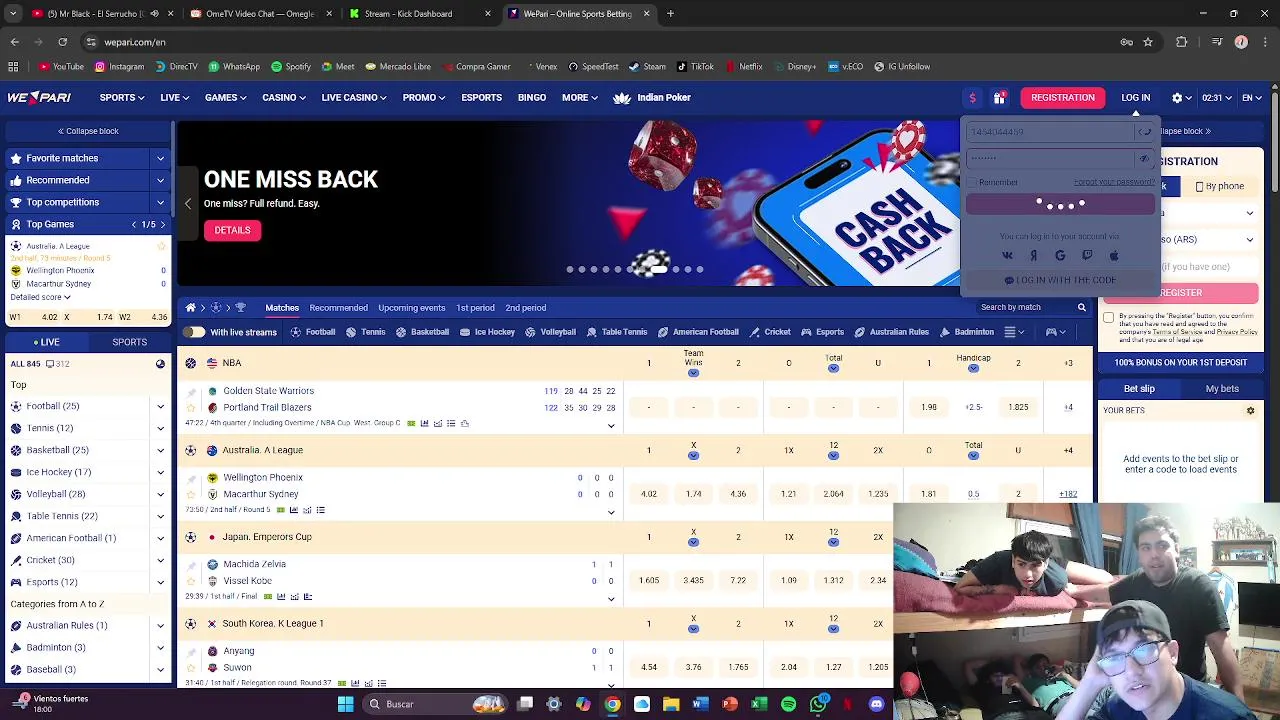This screenshot has height=720, width=1280.
Task: Click the Apple login icon
Action: point(1114,256)
